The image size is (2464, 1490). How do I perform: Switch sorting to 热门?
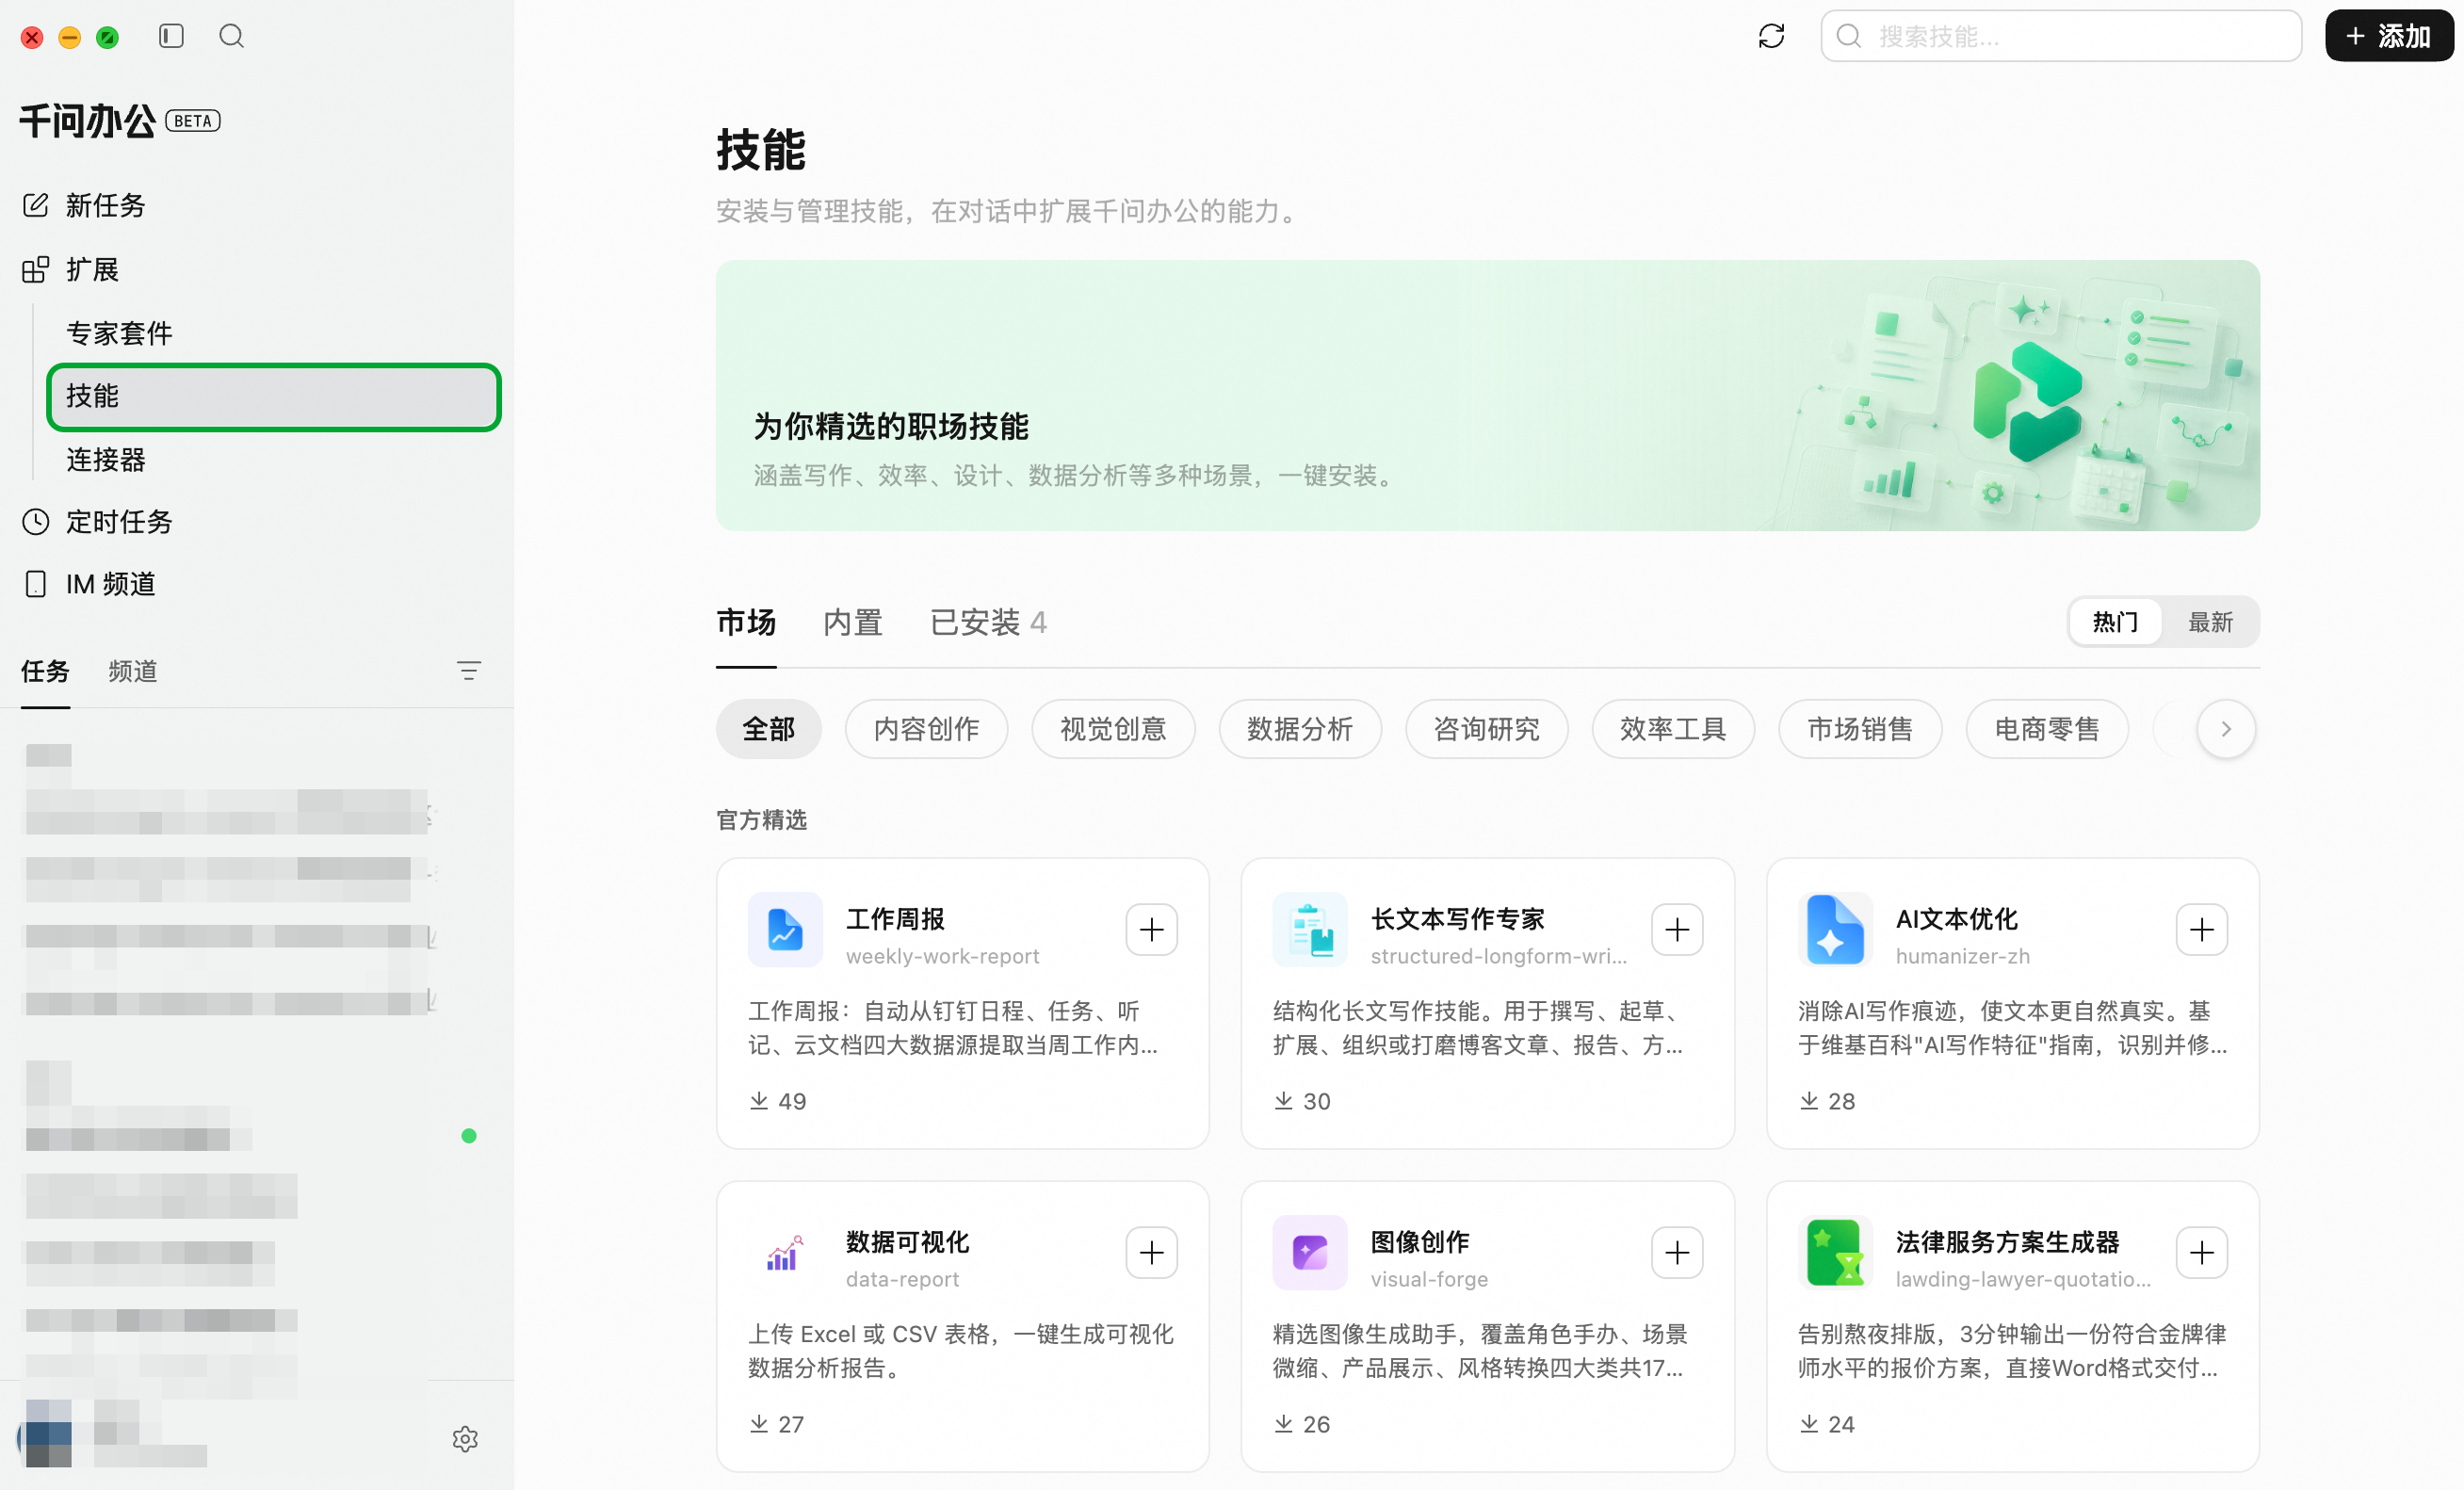(2115, 622)
